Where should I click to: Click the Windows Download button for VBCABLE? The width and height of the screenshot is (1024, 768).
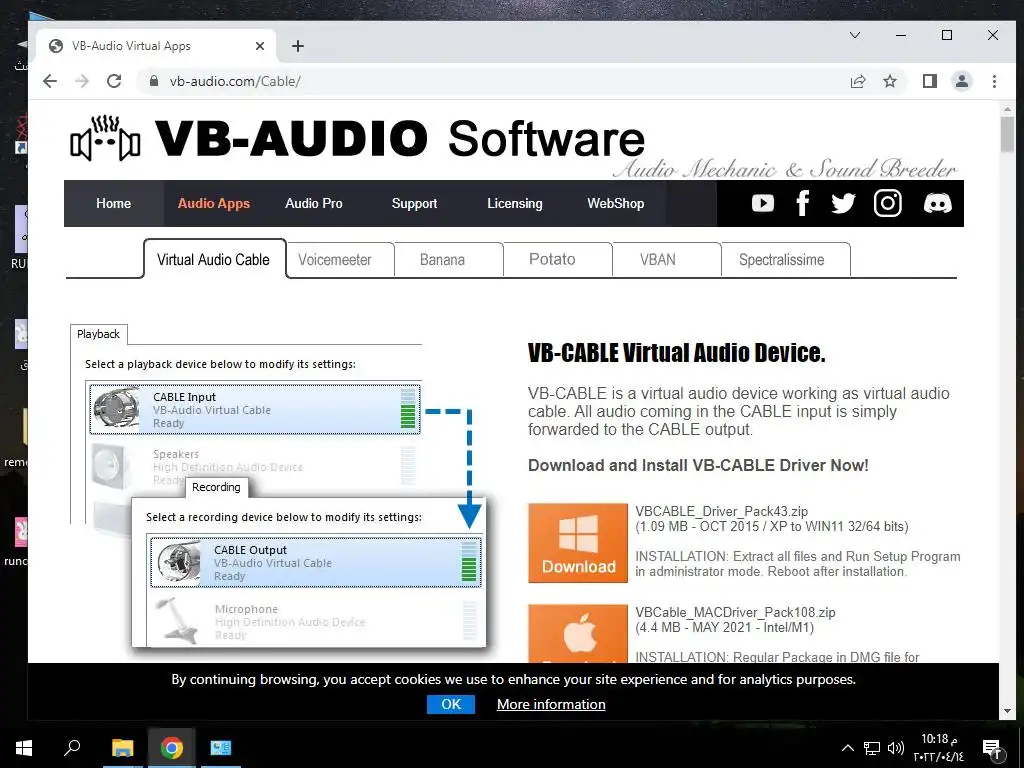point(578,543)
